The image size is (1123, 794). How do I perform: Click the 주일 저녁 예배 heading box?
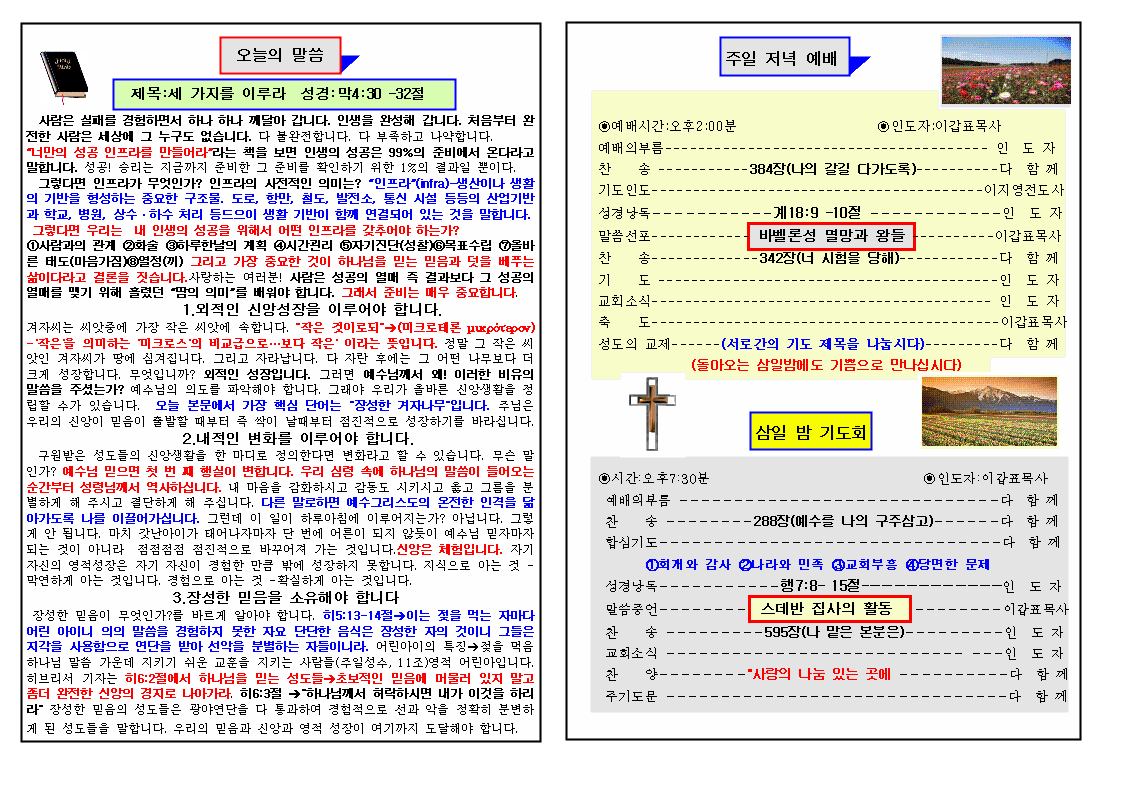[784, 57]
